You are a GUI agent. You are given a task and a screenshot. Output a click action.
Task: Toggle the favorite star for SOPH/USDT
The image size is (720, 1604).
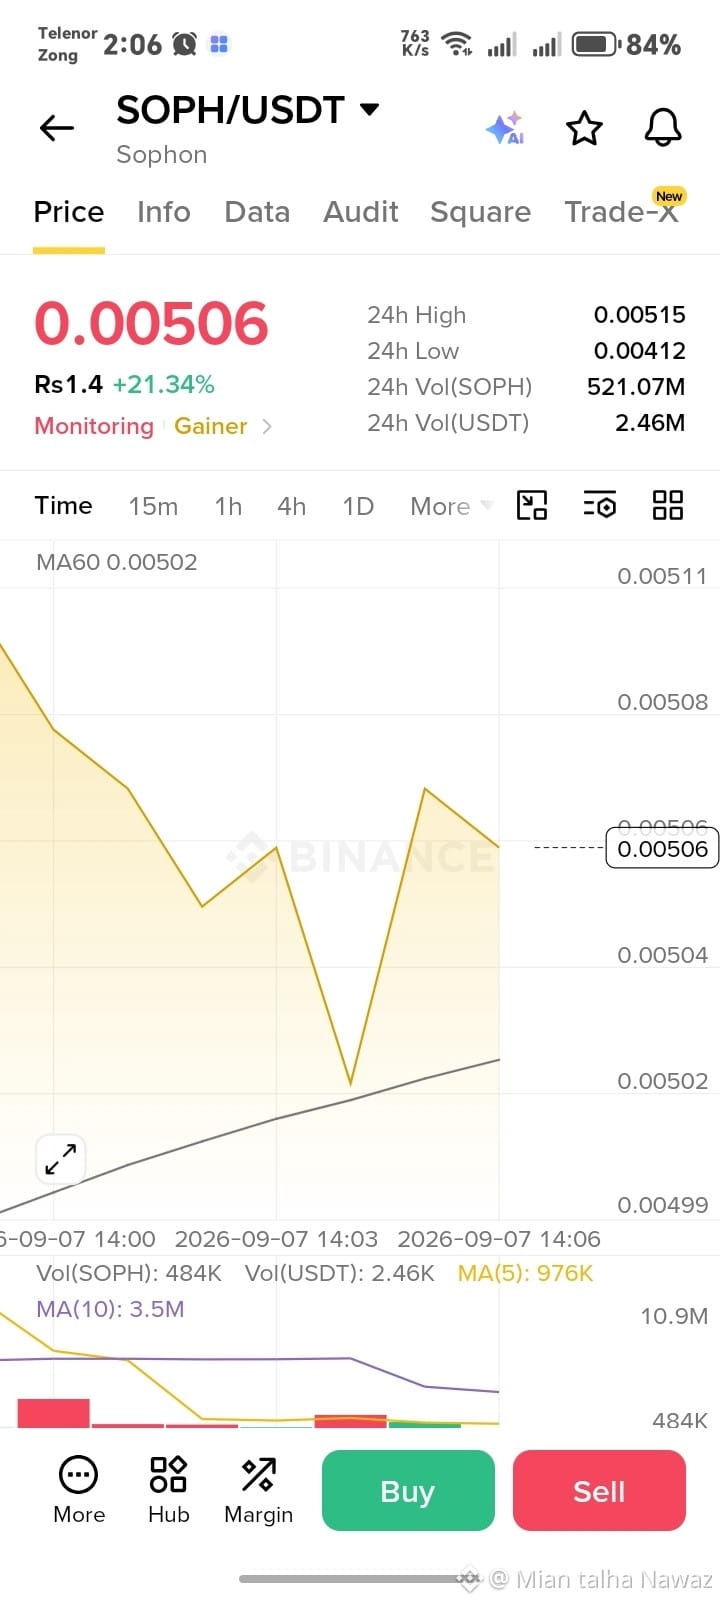584,128
